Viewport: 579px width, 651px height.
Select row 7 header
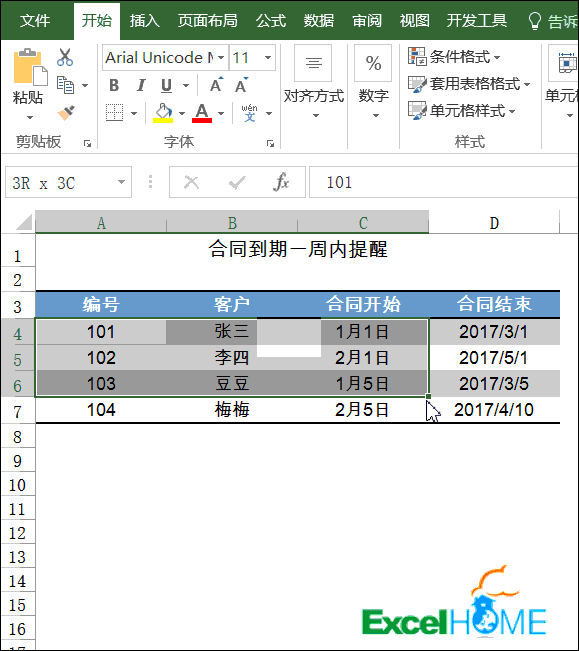[x=17, y=411]
